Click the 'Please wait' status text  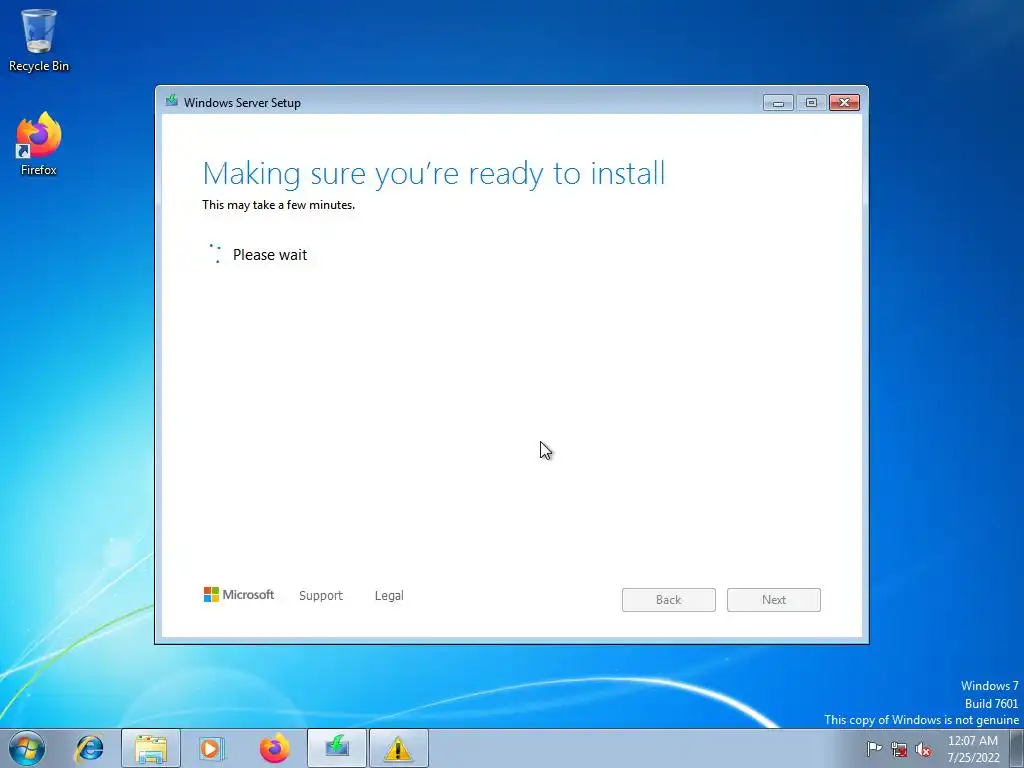270,255
